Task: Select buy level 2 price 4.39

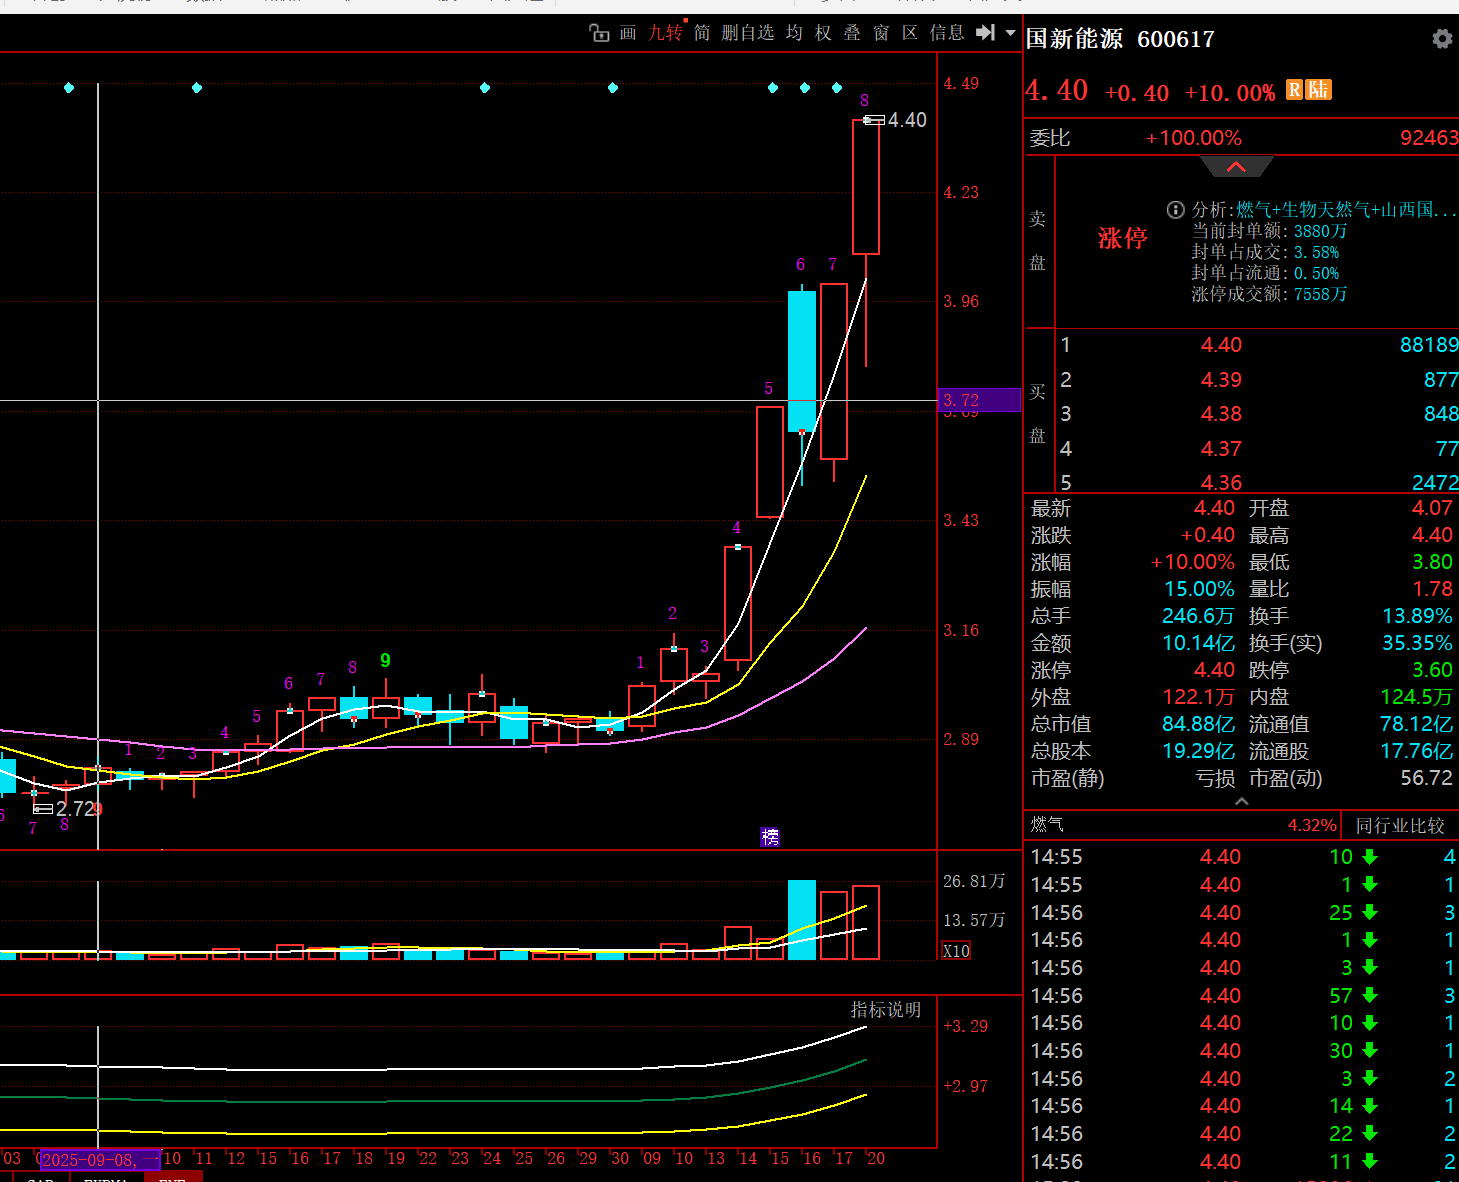Action: (1221, 380)
